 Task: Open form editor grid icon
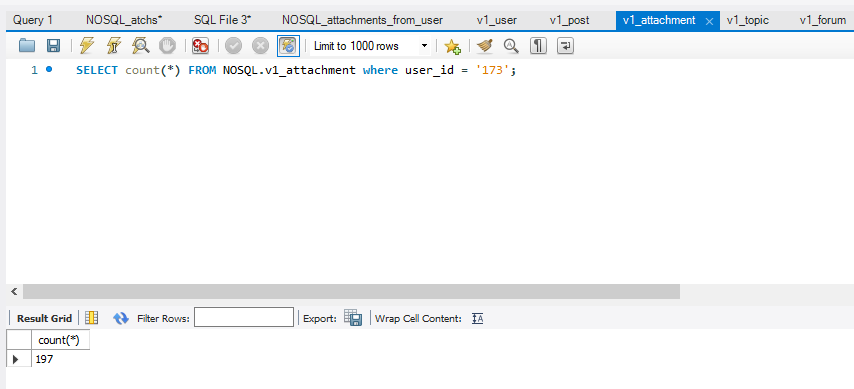[x=92, y=318]
